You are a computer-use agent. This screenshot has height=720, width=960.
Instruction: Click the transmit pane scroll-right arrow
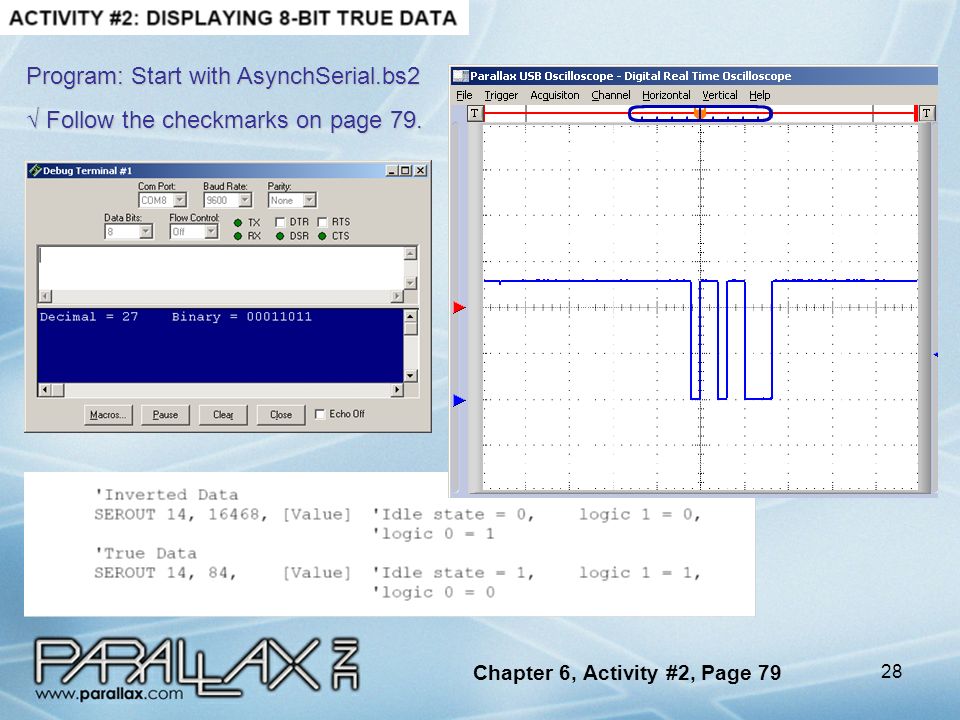pyautogui.click(x=397, y=296)
